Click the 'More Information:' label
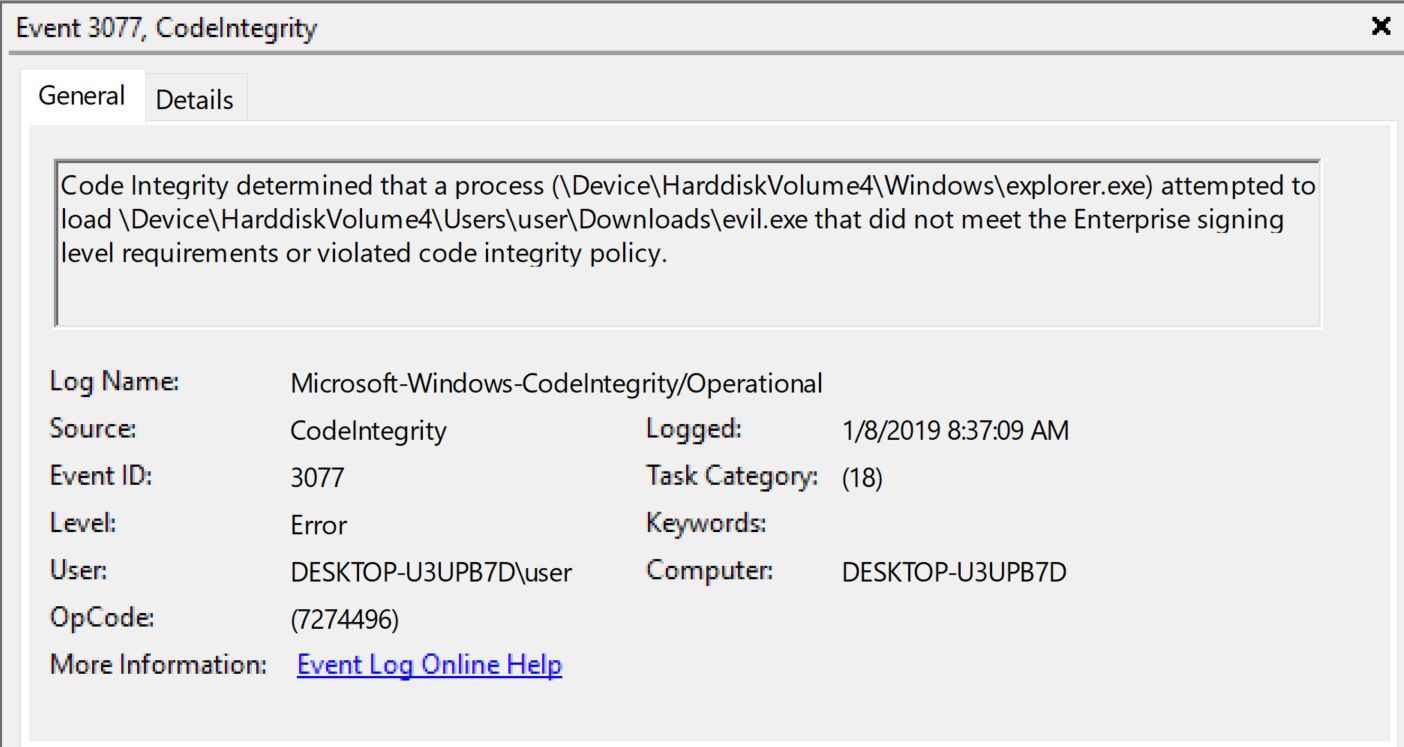 pyautogui.click(x=158, y=665)
